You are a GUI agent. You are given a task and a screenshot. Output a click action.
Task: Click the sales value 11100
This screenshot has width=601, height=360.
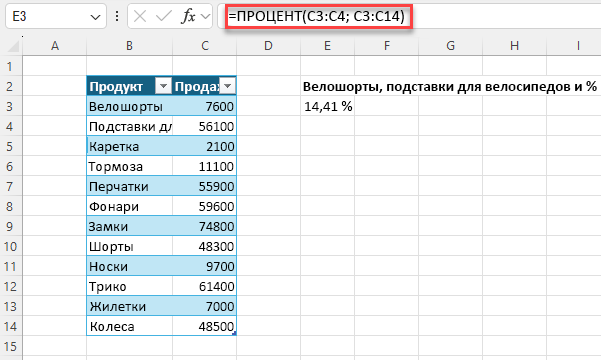[x=205, y=166]
